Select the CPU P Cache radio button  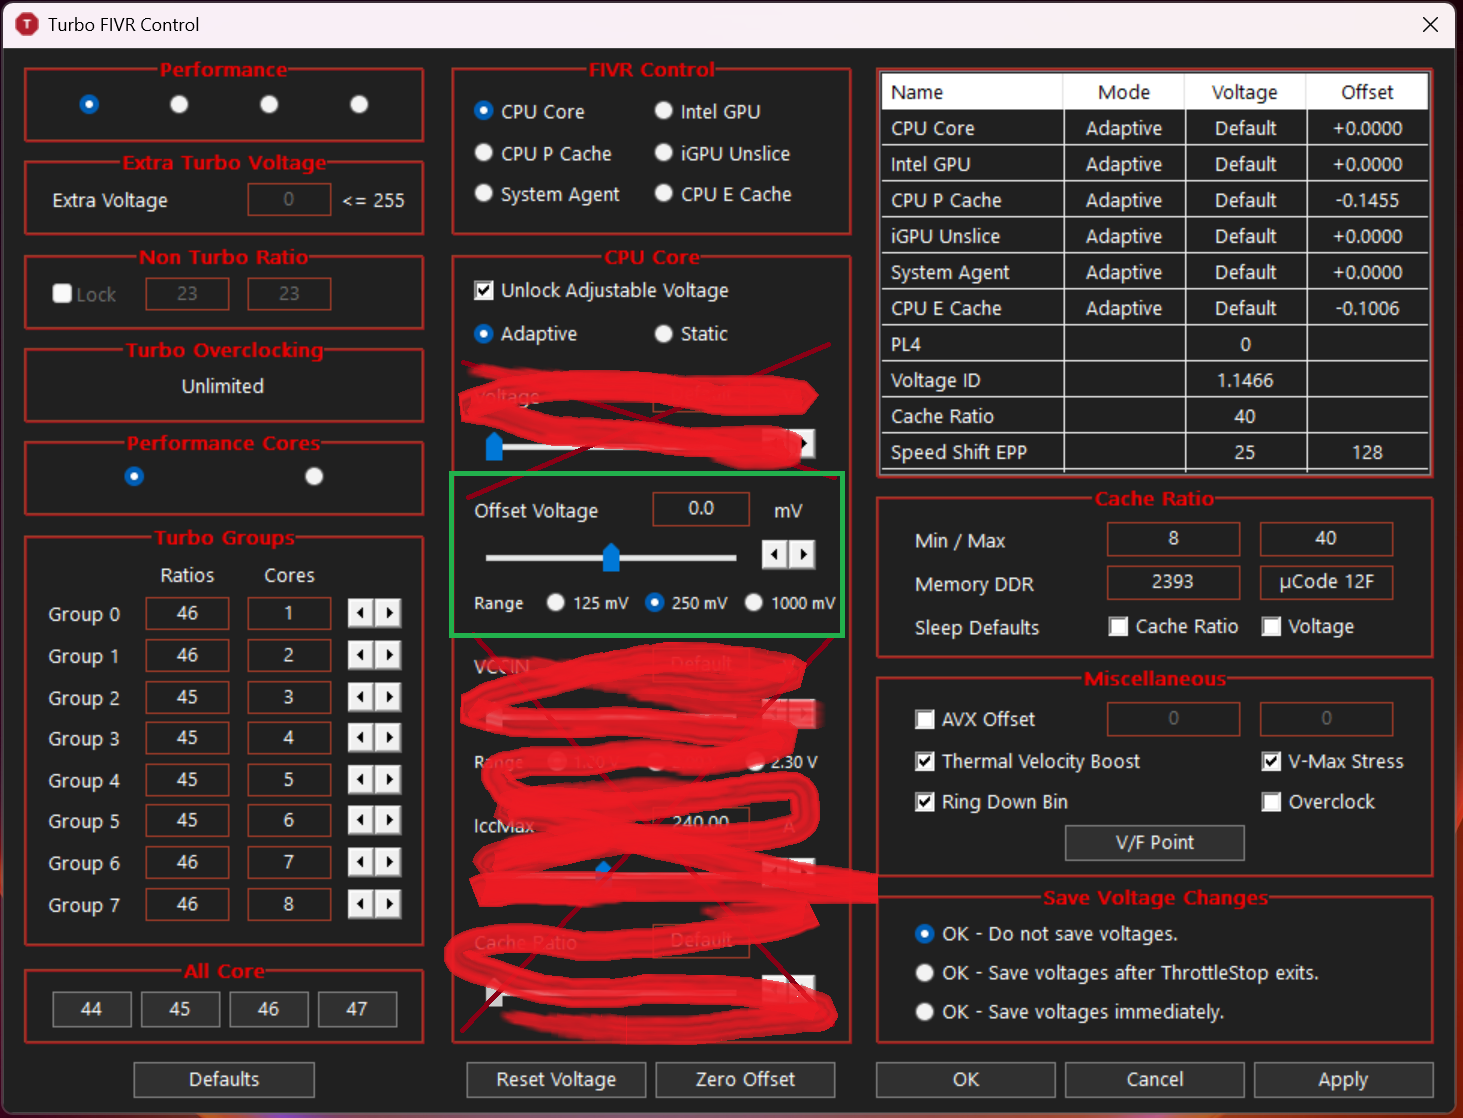pyautogui.click(x=484, y=153)
